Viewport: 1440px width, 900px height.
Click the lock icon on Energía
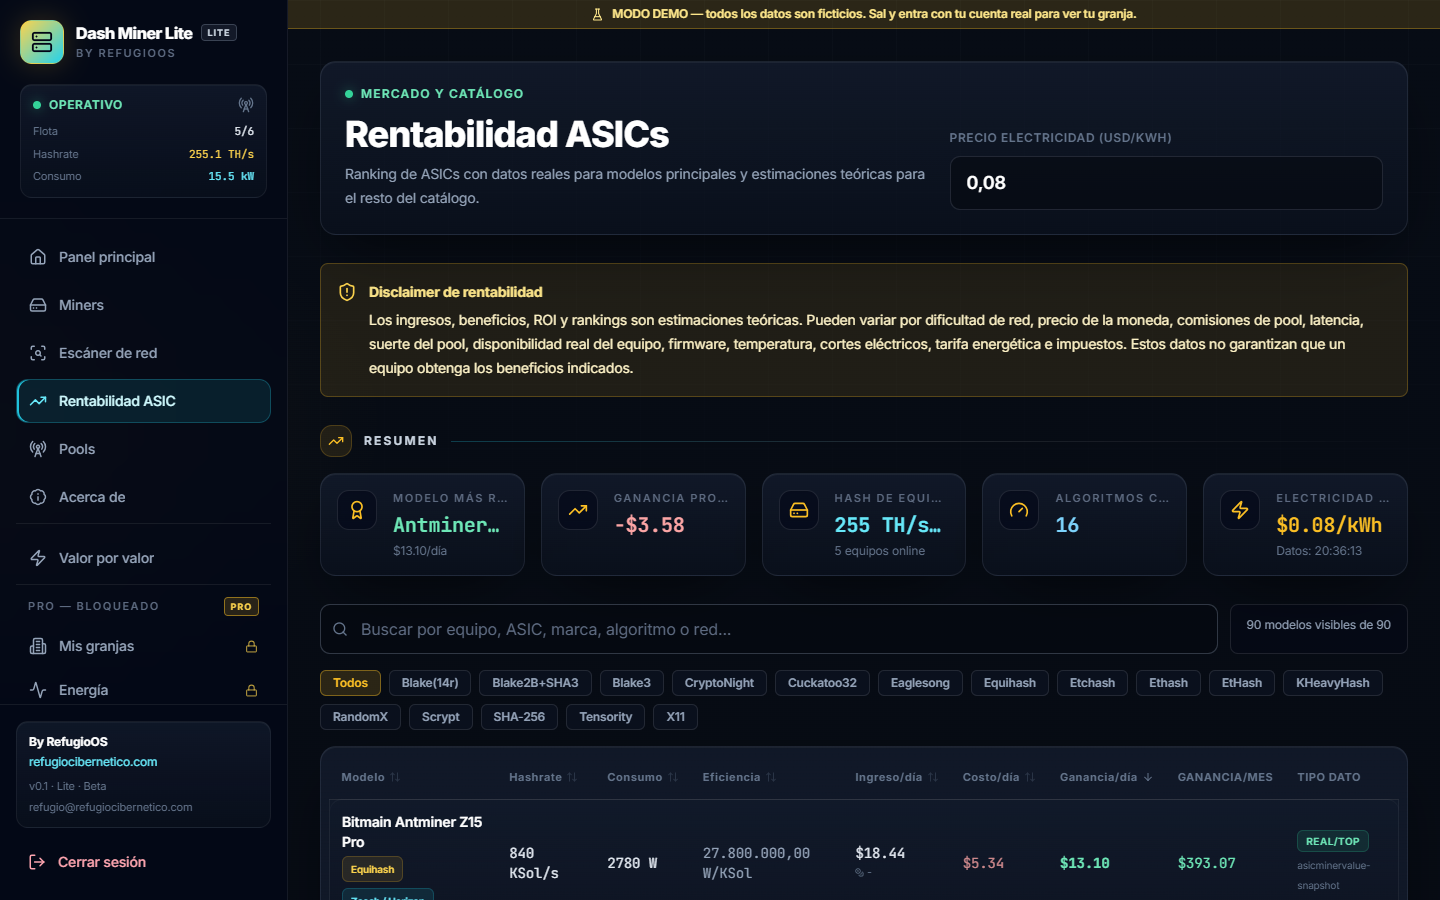point(252,691)
